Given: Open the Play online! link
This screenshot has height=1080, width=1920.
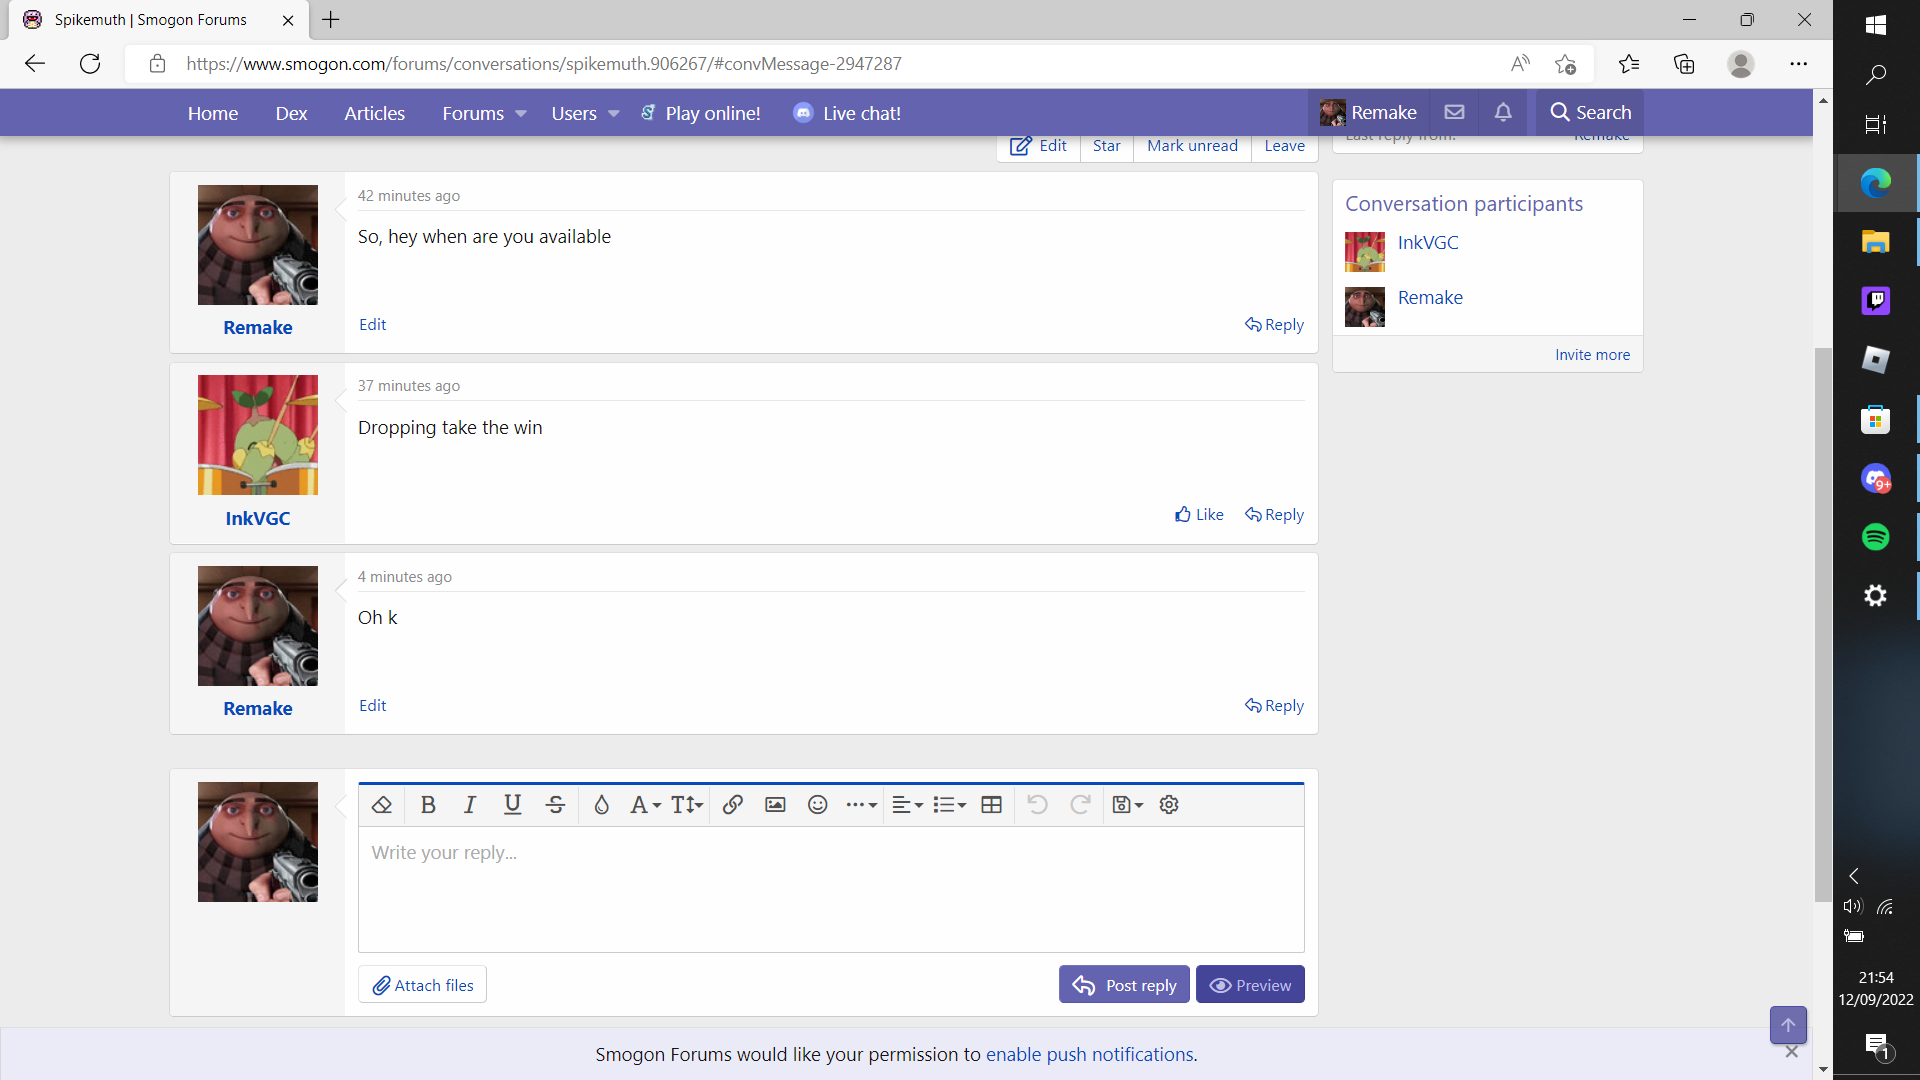Looking at the screenshot, I should [700, 113].
